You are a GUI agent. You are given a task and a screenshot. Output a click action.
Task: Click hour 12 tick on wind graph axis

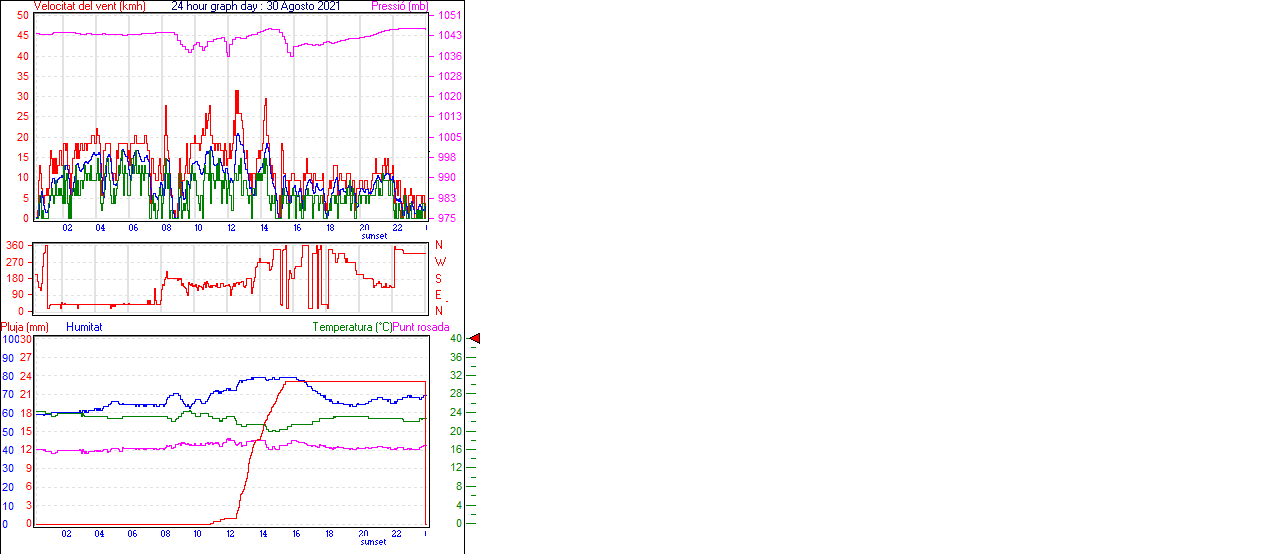click(x=232, y=228)
